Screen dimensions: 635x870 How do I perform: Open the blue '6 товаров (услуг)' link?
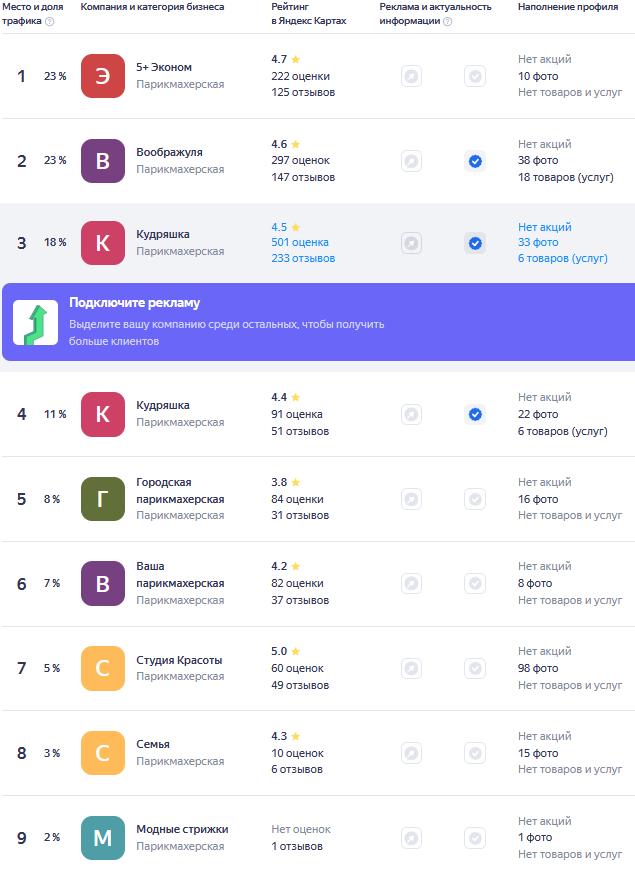[x=563, y=259]
